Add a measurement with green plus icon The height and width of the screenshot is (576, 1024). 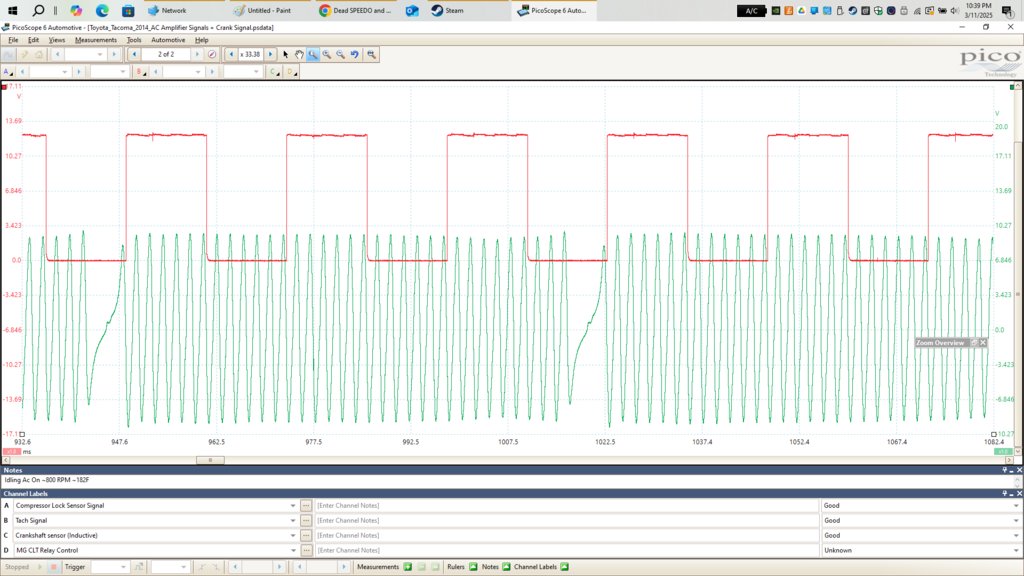408,567
